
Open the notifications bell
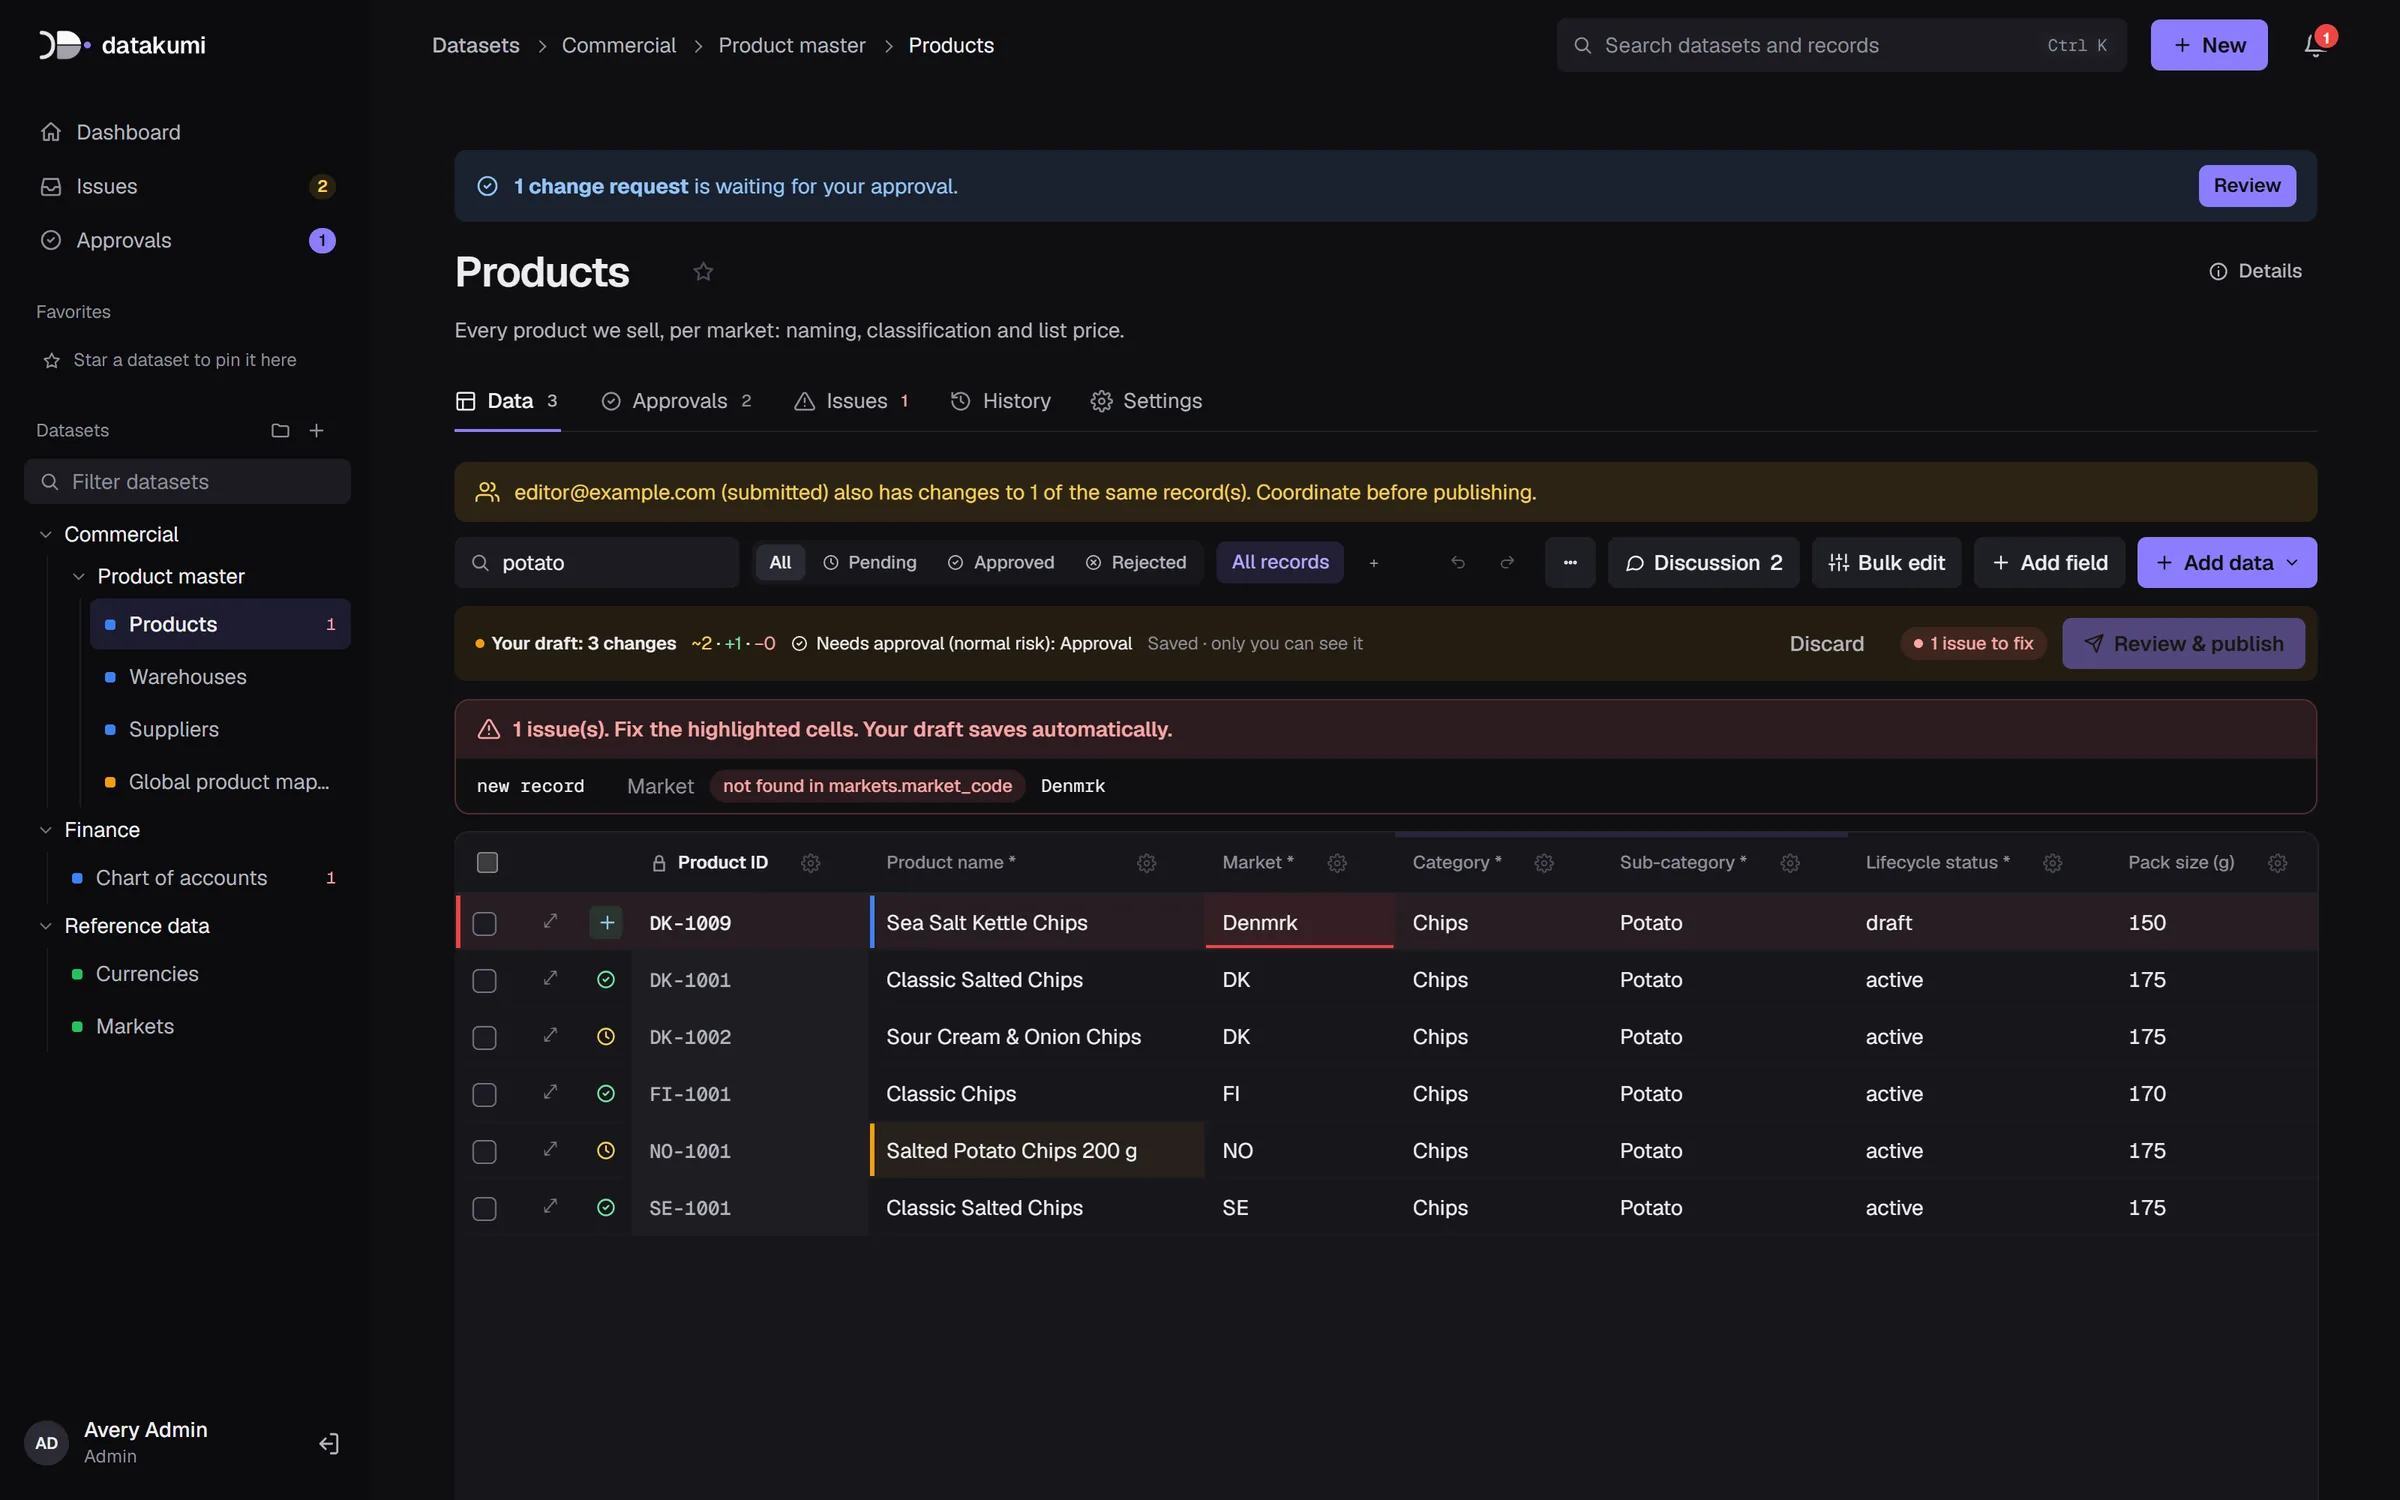[x=2314, y=45]
